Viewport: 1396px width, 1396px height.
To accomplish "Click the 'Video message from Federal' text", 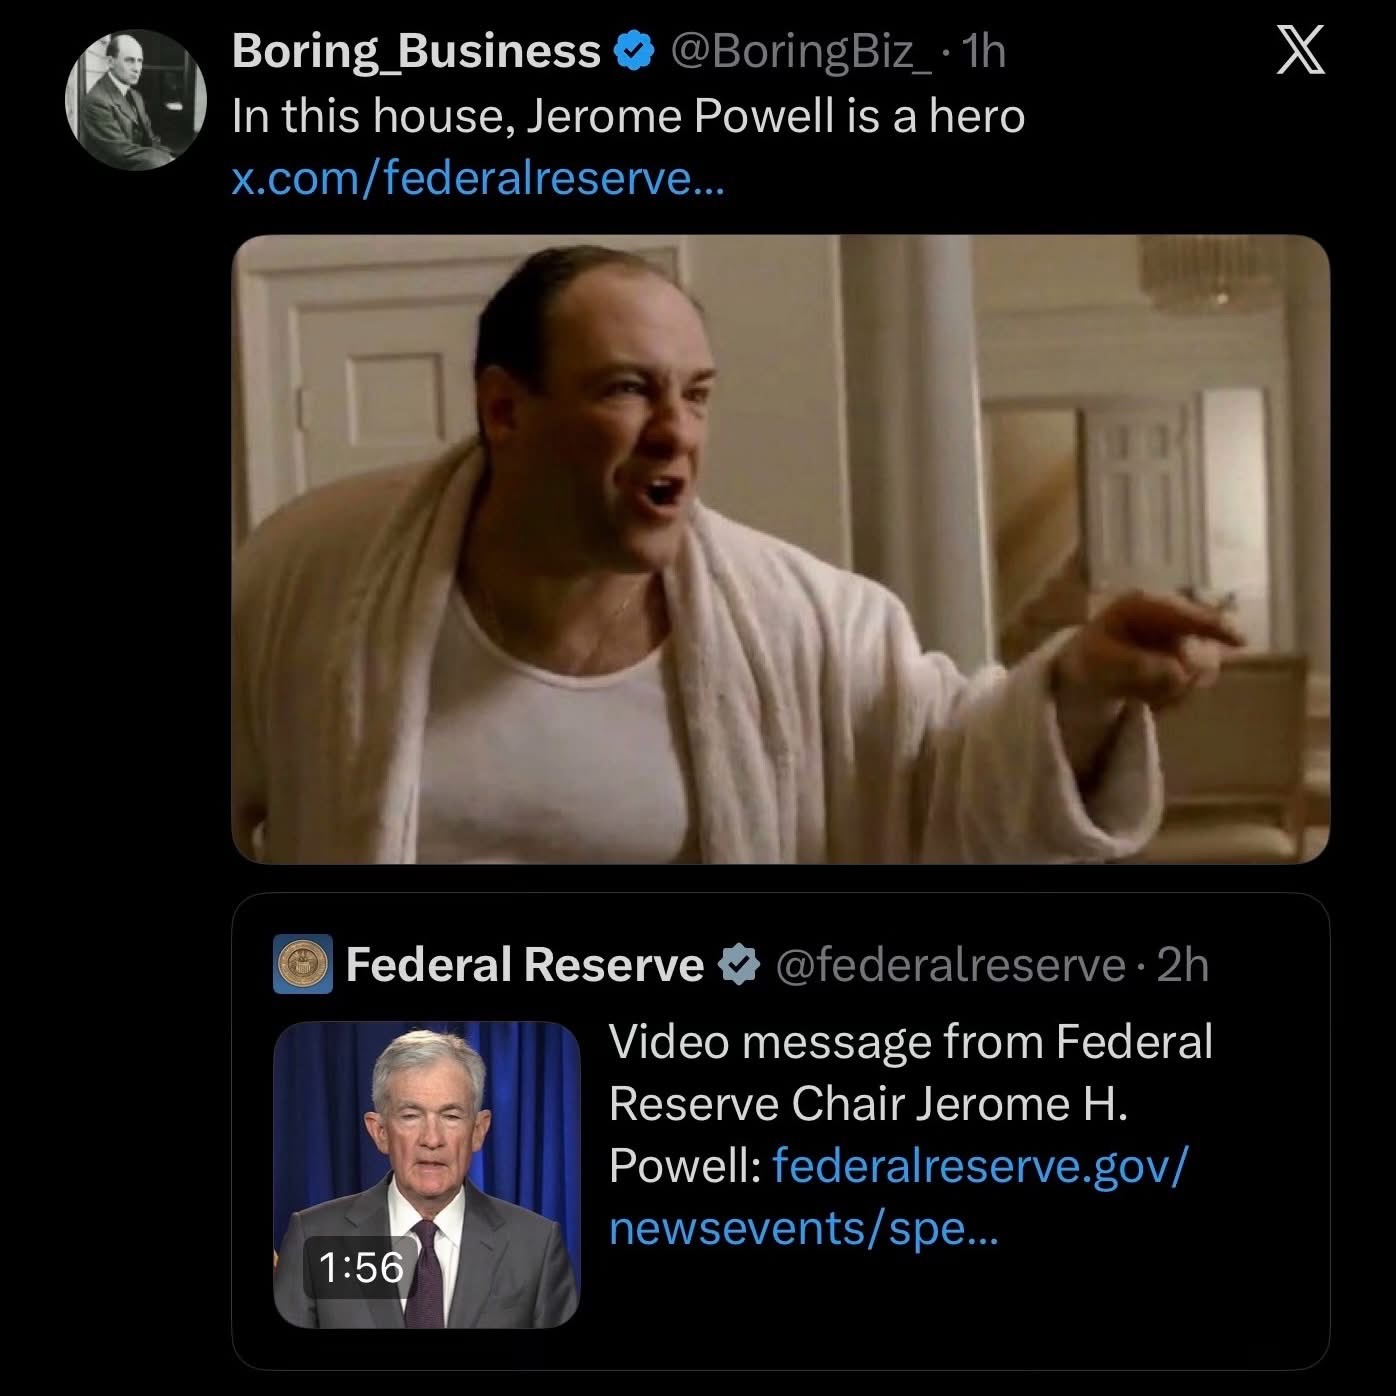I will point(910,1041).
